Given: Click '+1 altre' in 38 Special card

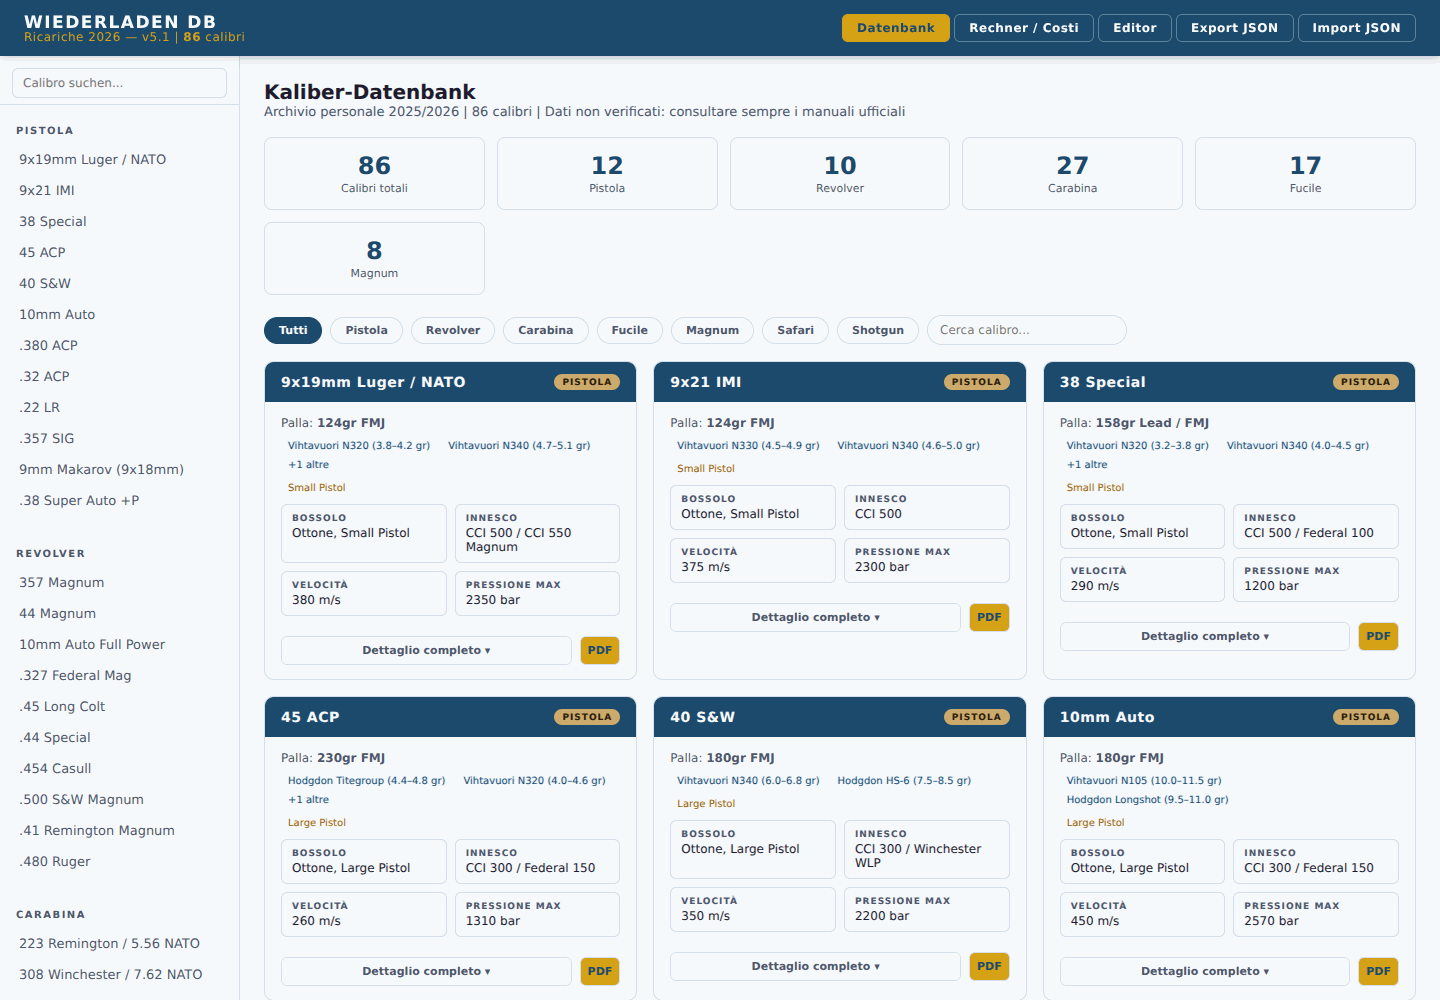Looking at the screenshot, I should pos(1087,465).
